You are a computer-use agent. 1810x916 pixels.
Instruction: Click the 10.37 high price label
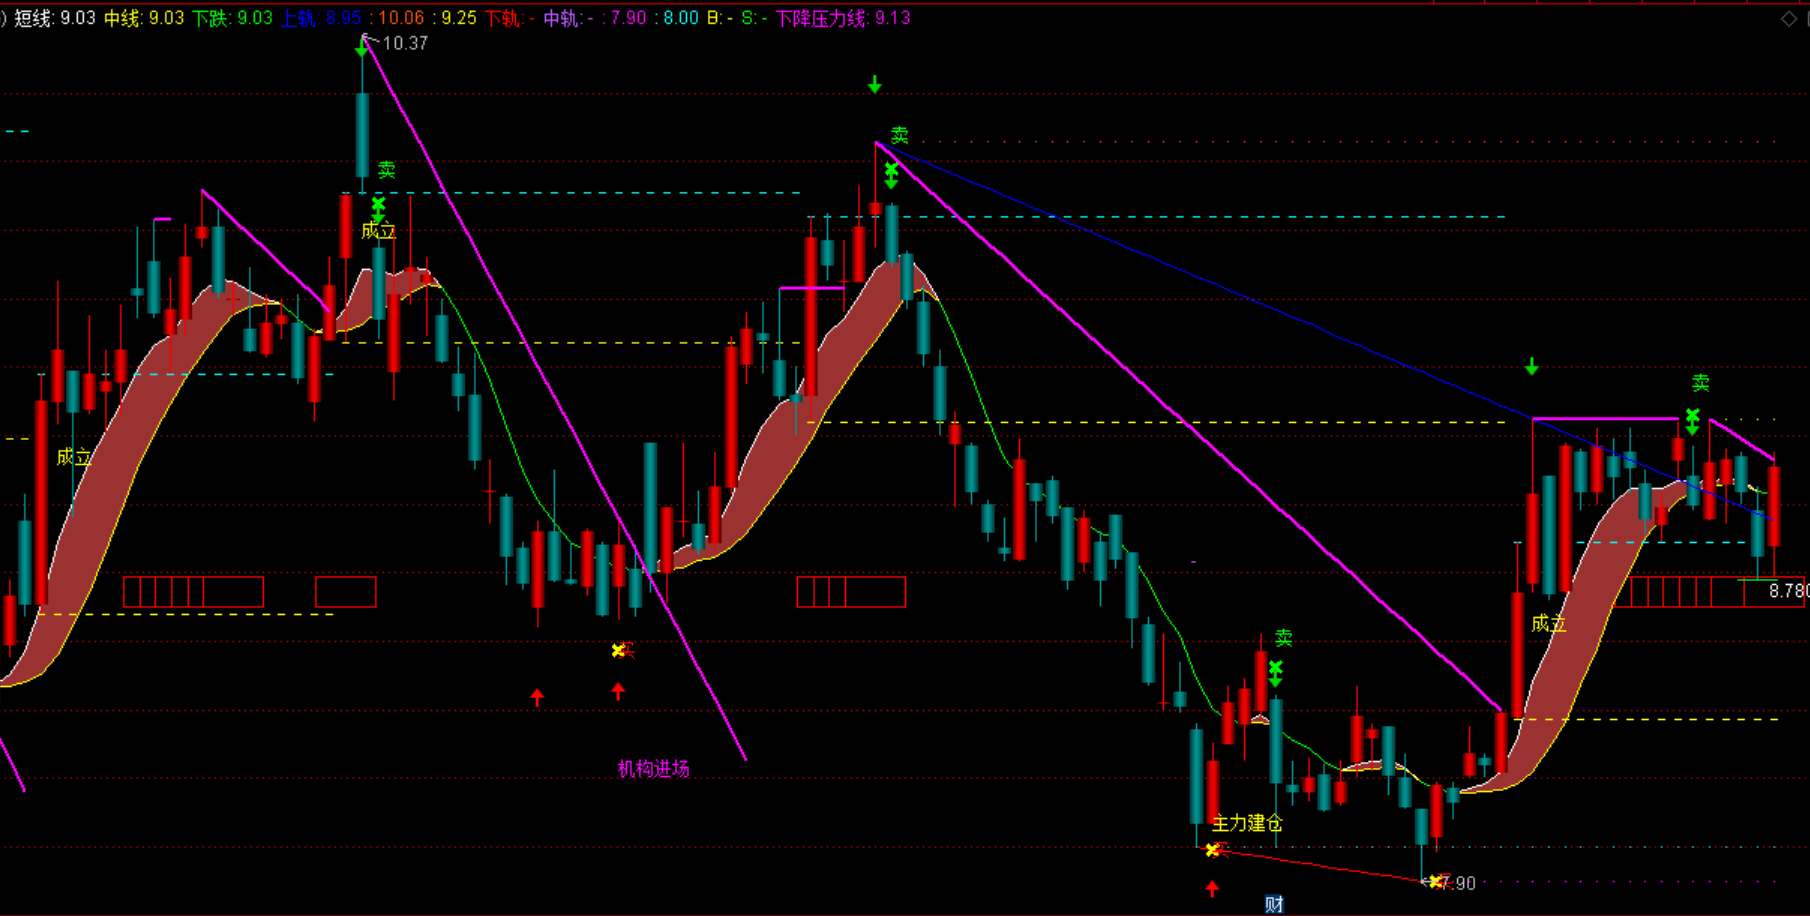click(405, 43)
